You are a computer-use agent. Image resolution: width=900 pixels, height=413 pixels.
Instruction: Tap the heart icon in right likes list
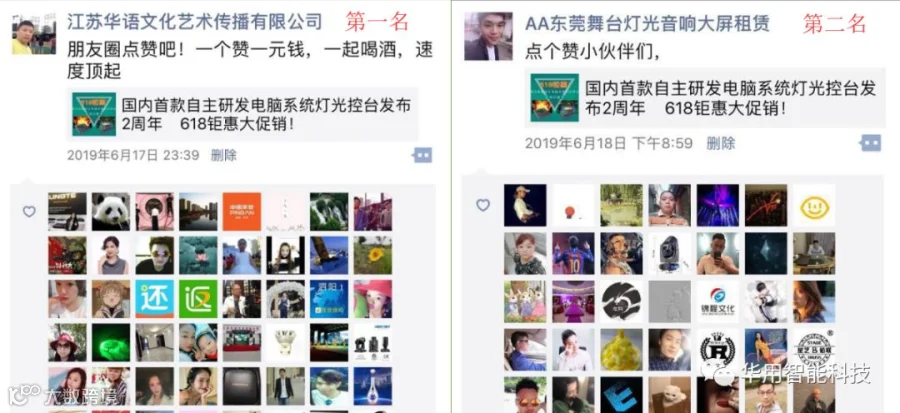coord(483,205)
